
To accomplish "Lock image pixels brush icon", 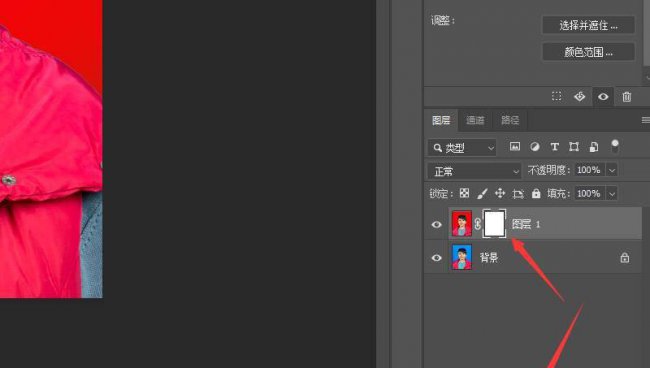I will [482, 194].
